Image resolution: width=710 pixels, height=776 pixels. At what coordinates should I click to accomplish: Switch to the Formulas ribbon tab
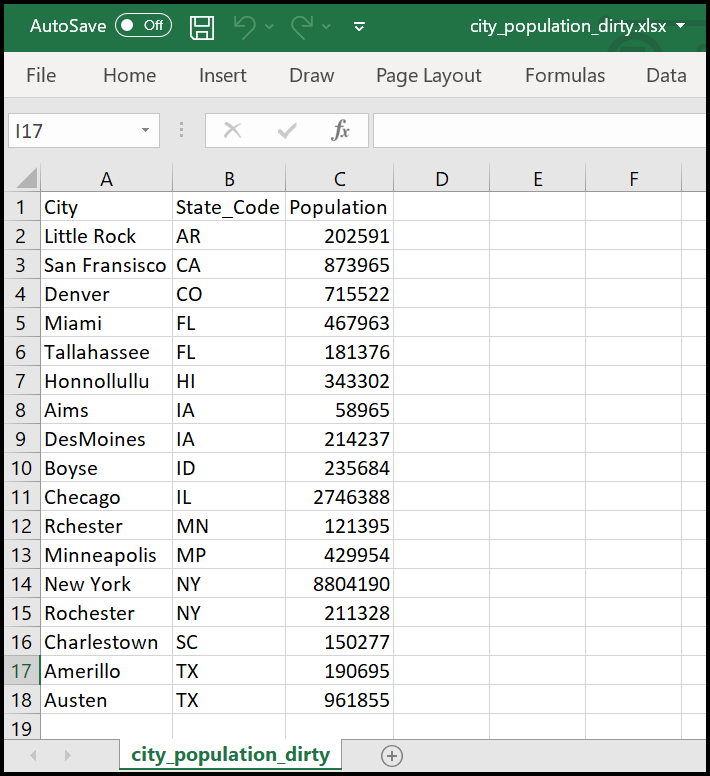point(565,75)
